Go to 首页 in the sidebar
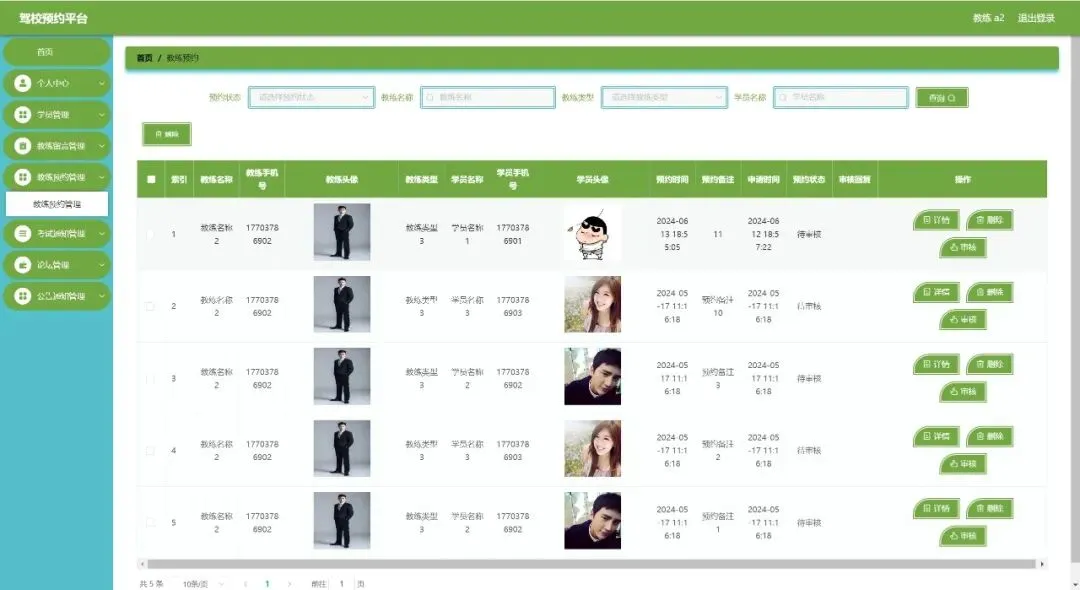 (x=56, y=52)
